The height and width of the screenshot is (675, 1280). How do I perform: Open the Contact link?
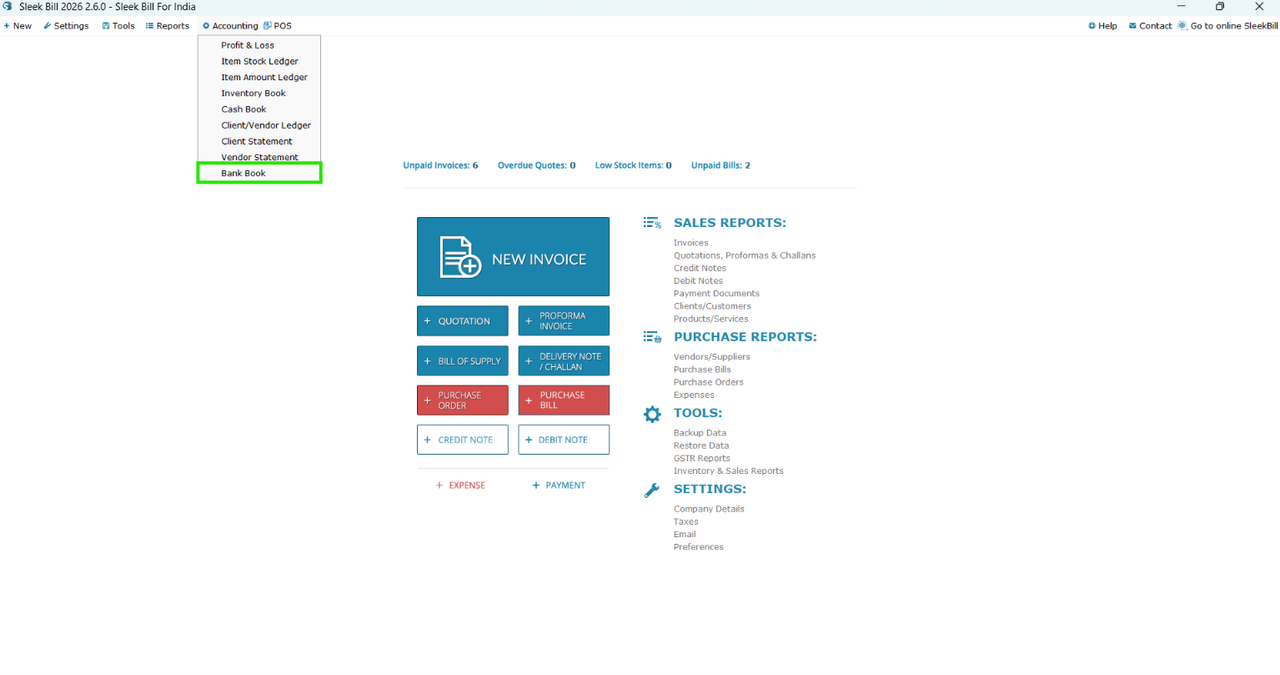pos(1150,26)
